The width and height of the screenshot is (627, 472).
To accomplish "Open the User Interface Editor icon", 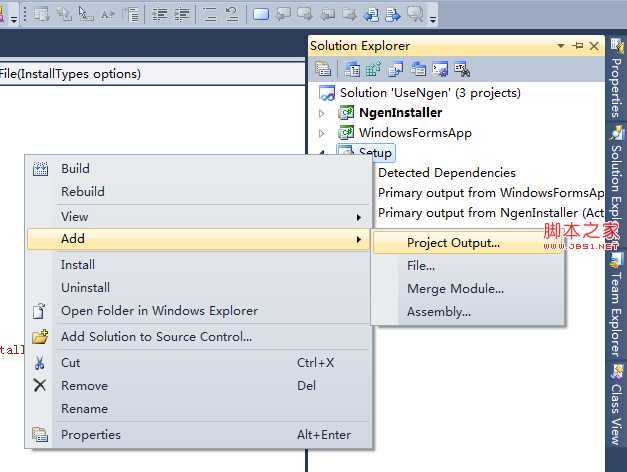I will (416, 69).
